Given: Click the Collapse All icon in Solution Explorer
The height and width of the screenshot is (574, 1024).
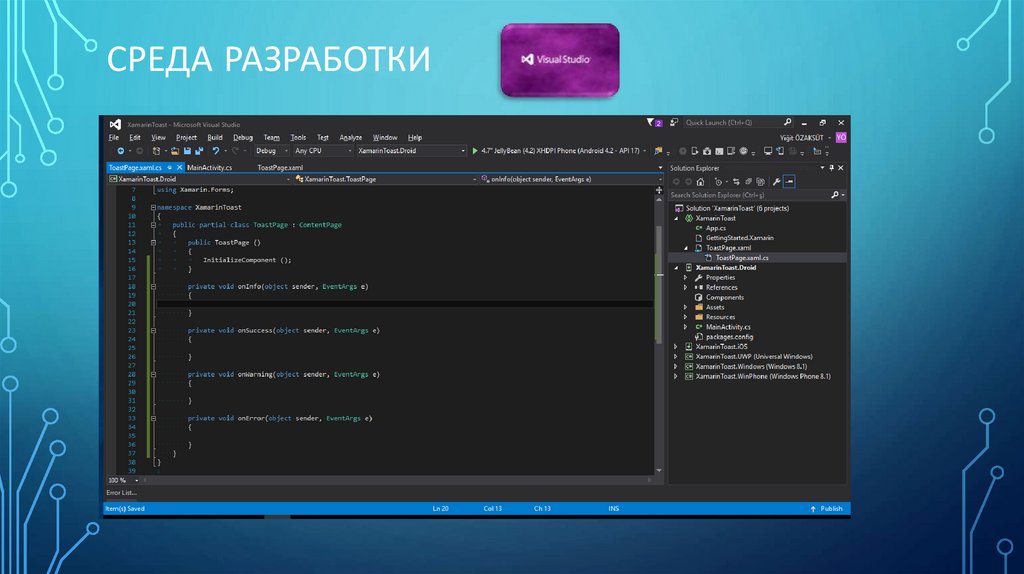Looking at the screenshot, I should point(748,182).
